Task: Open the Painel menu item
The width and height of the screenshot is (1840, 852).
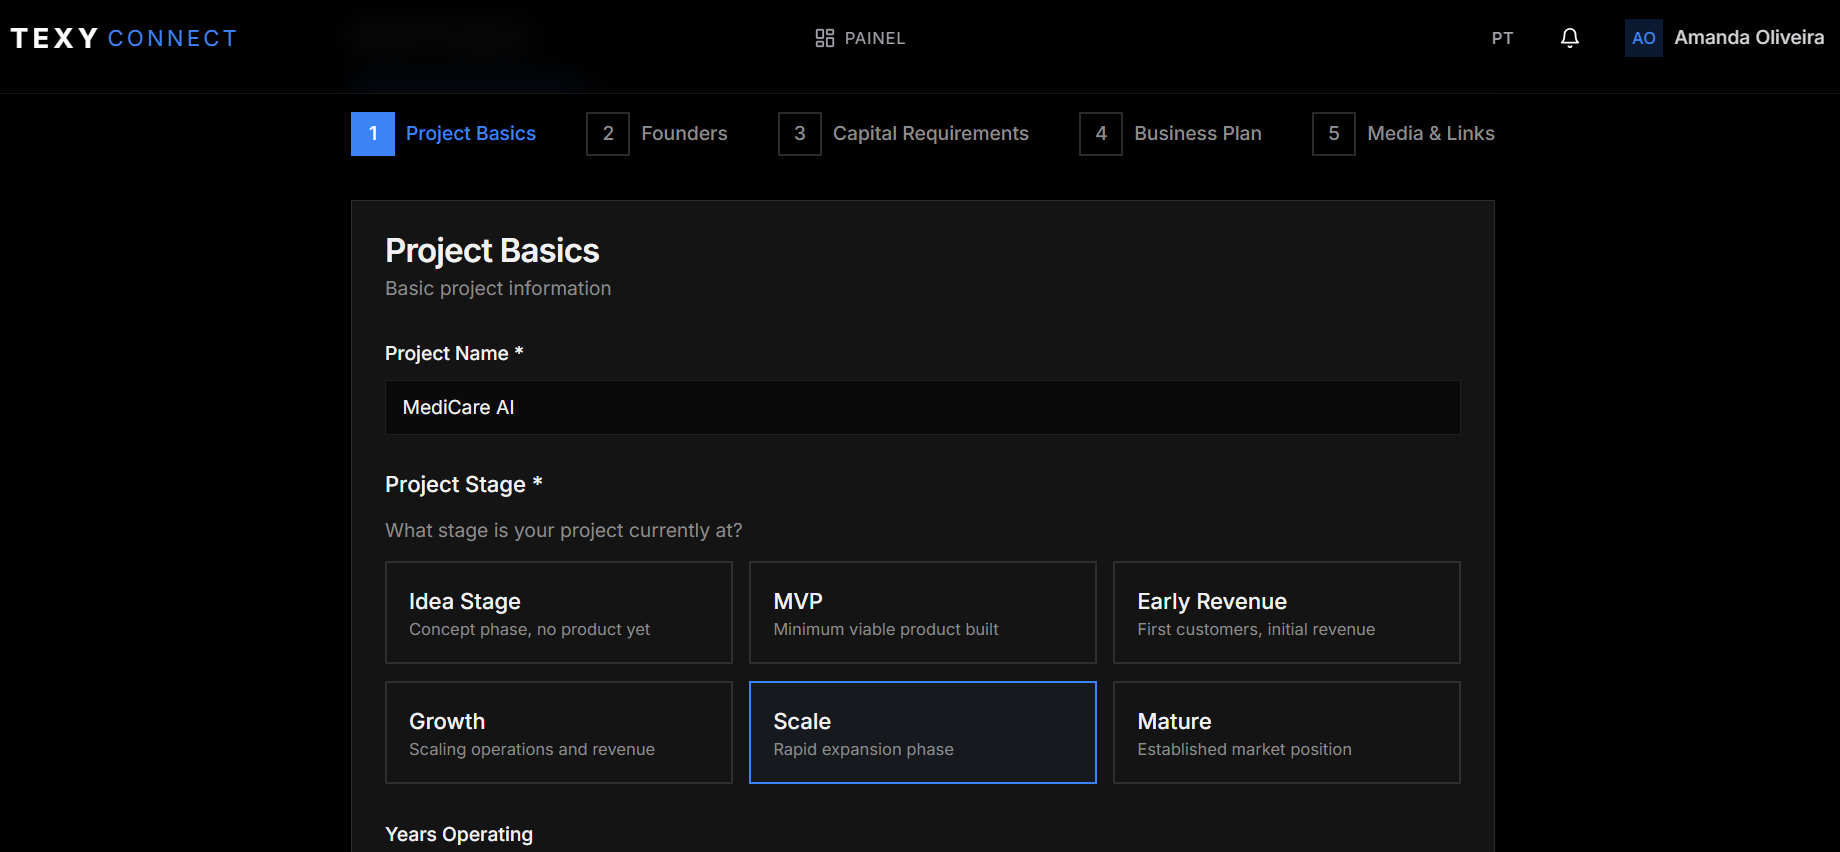Action: pos(860,38)
